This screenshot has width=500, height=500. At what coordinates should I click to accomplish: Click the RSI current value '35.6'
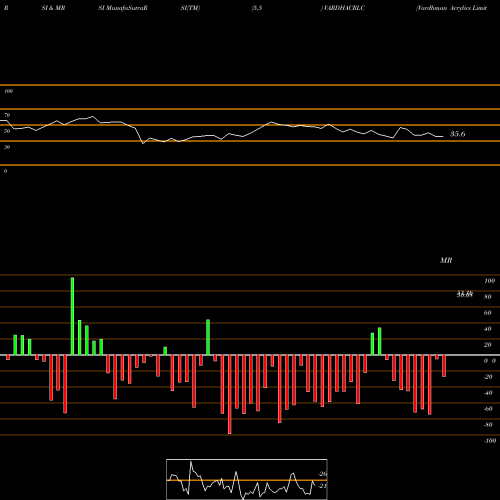(457, 134)
